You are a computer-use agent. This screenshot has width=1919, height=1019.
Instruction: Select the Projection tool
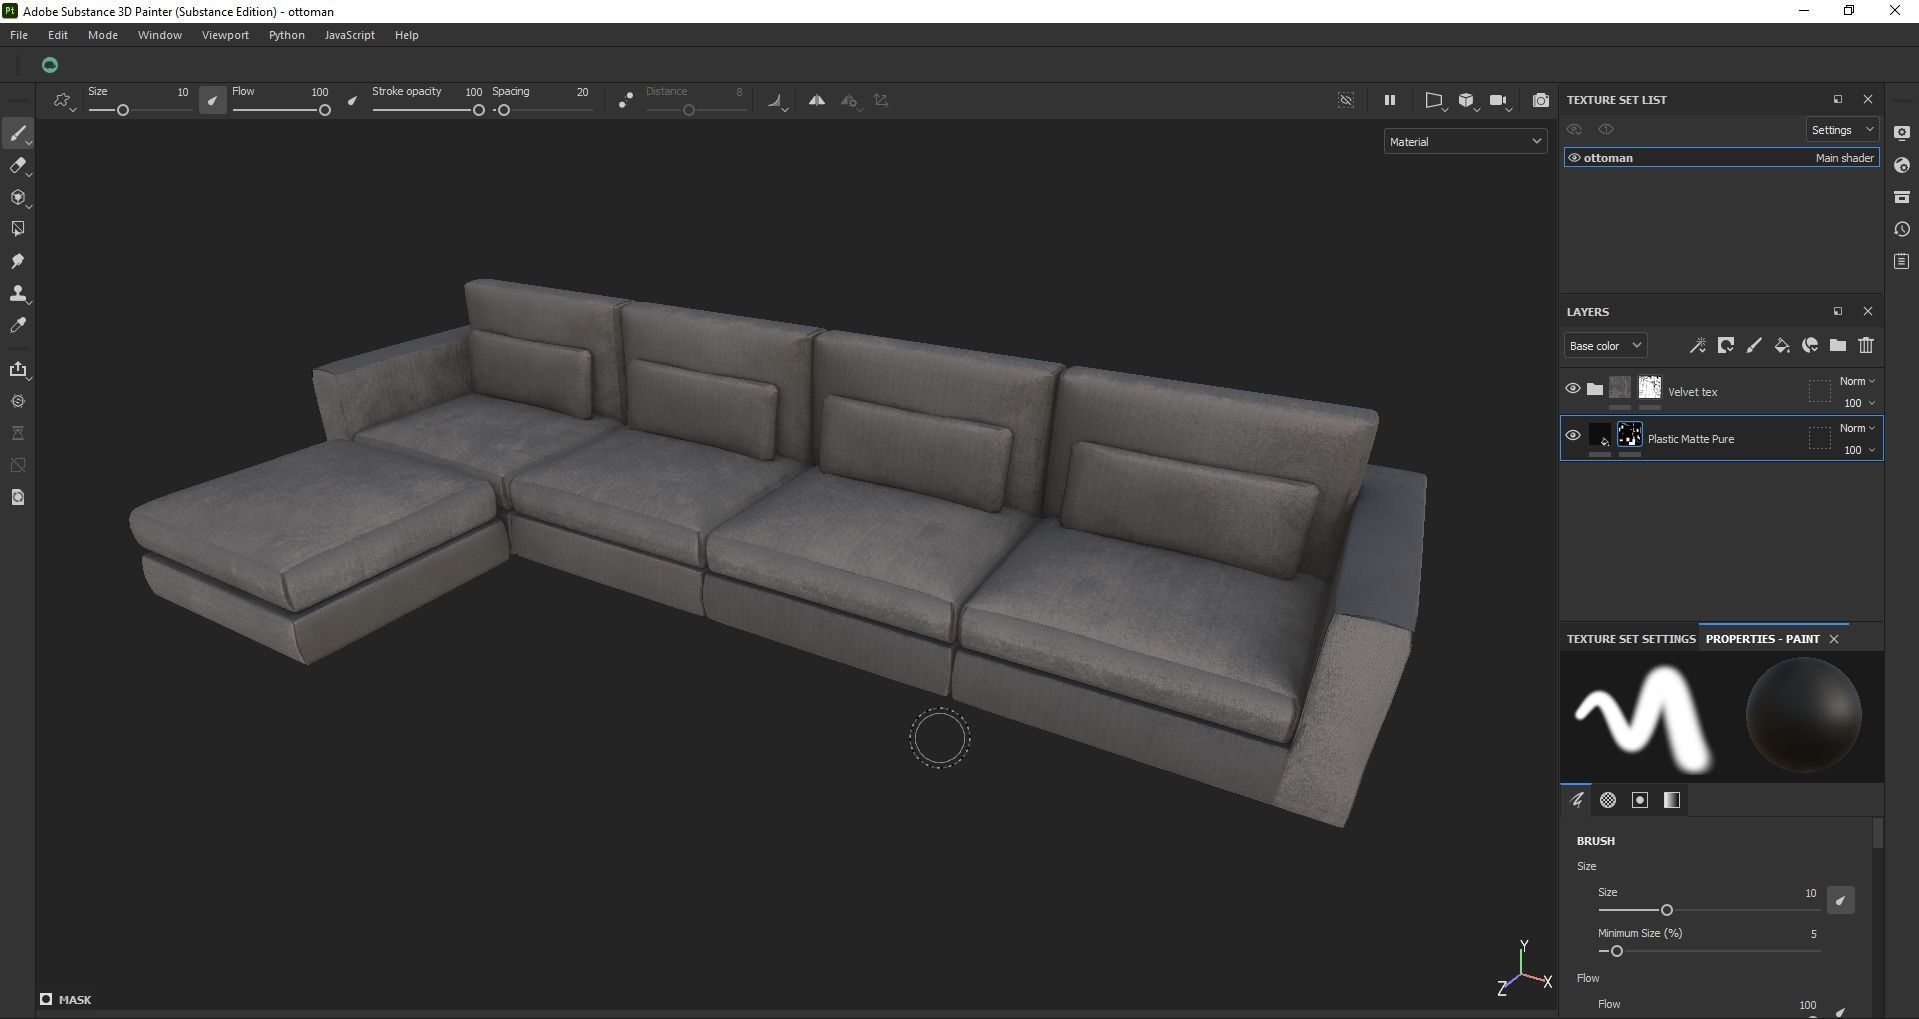(x=17, y=197)
